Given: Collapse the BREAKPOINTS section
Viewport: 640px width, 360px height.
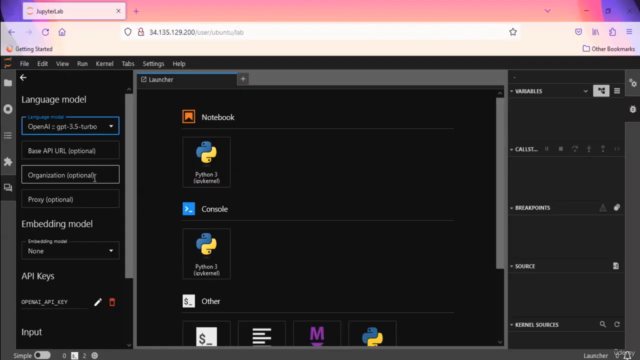Looking at the screenshot, I should point(512,208).
